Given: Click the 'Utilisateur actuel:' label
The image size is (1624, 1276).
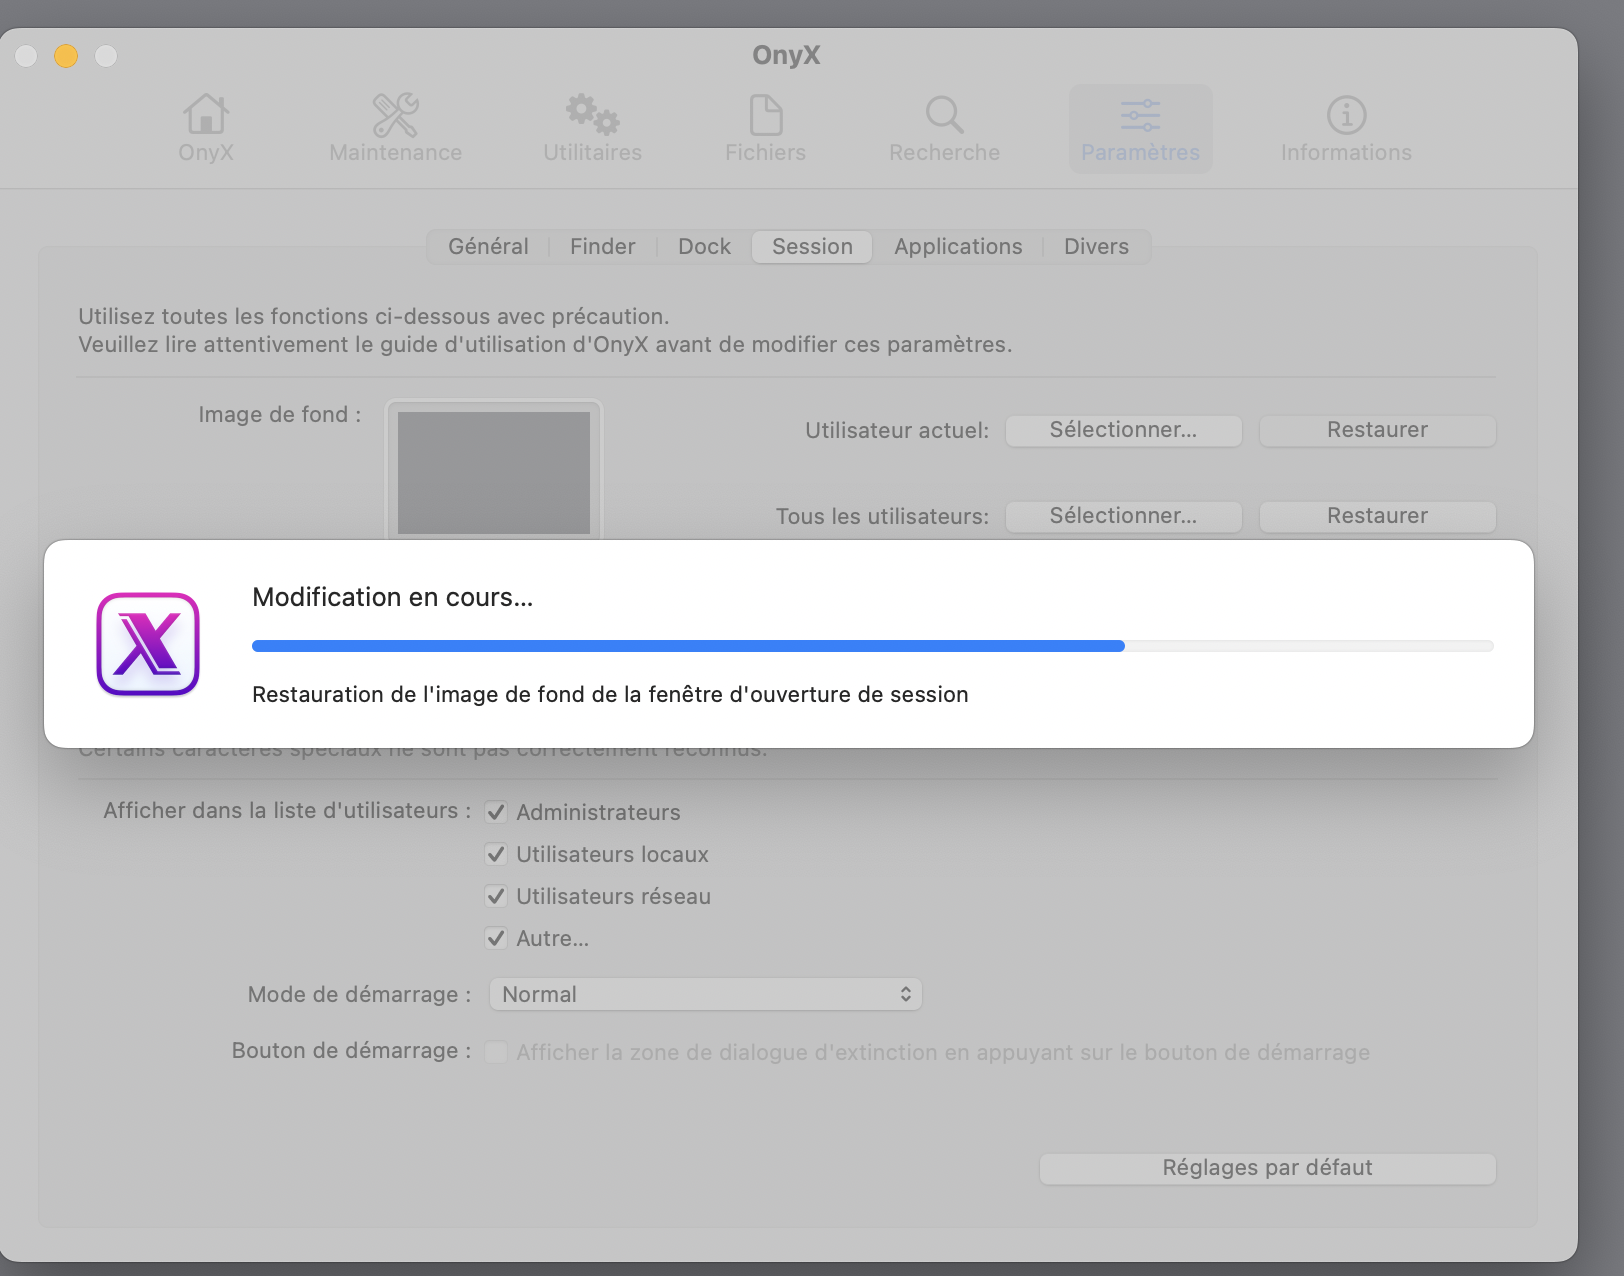Looking at the screenshot, I should pyautogui.click(x=897, y=430).
